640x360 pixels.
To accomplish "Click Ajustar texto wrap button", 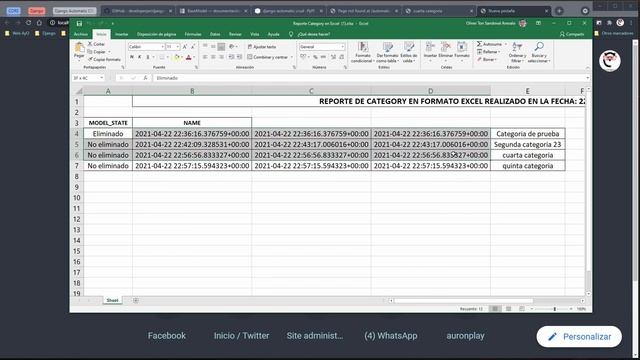I will click(x=262, y=47).
